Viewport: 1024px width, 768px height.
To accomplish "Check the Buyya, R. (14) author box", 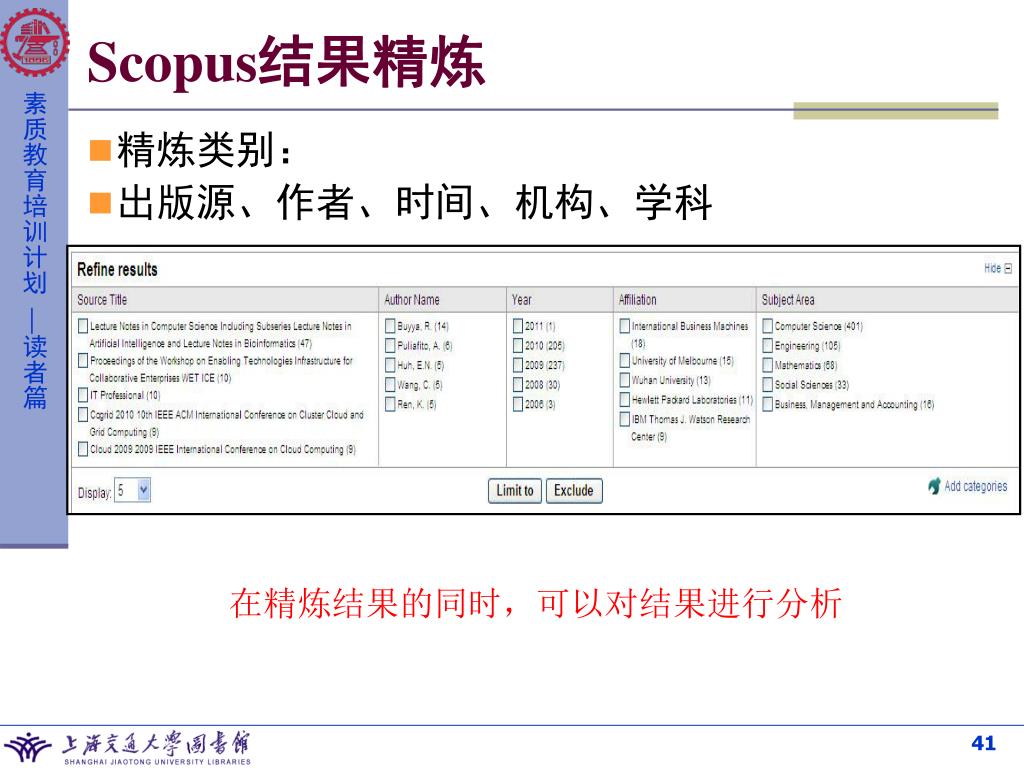I will [390, 325].
